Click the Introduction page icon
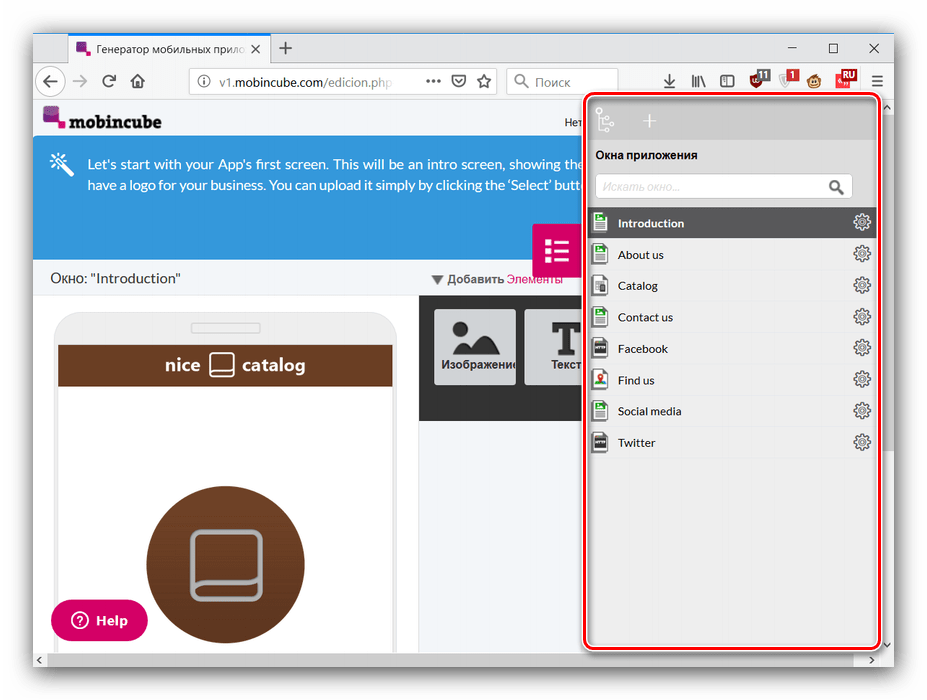The width and height of the screenshot is (927, 700). [x=600, y=222]
